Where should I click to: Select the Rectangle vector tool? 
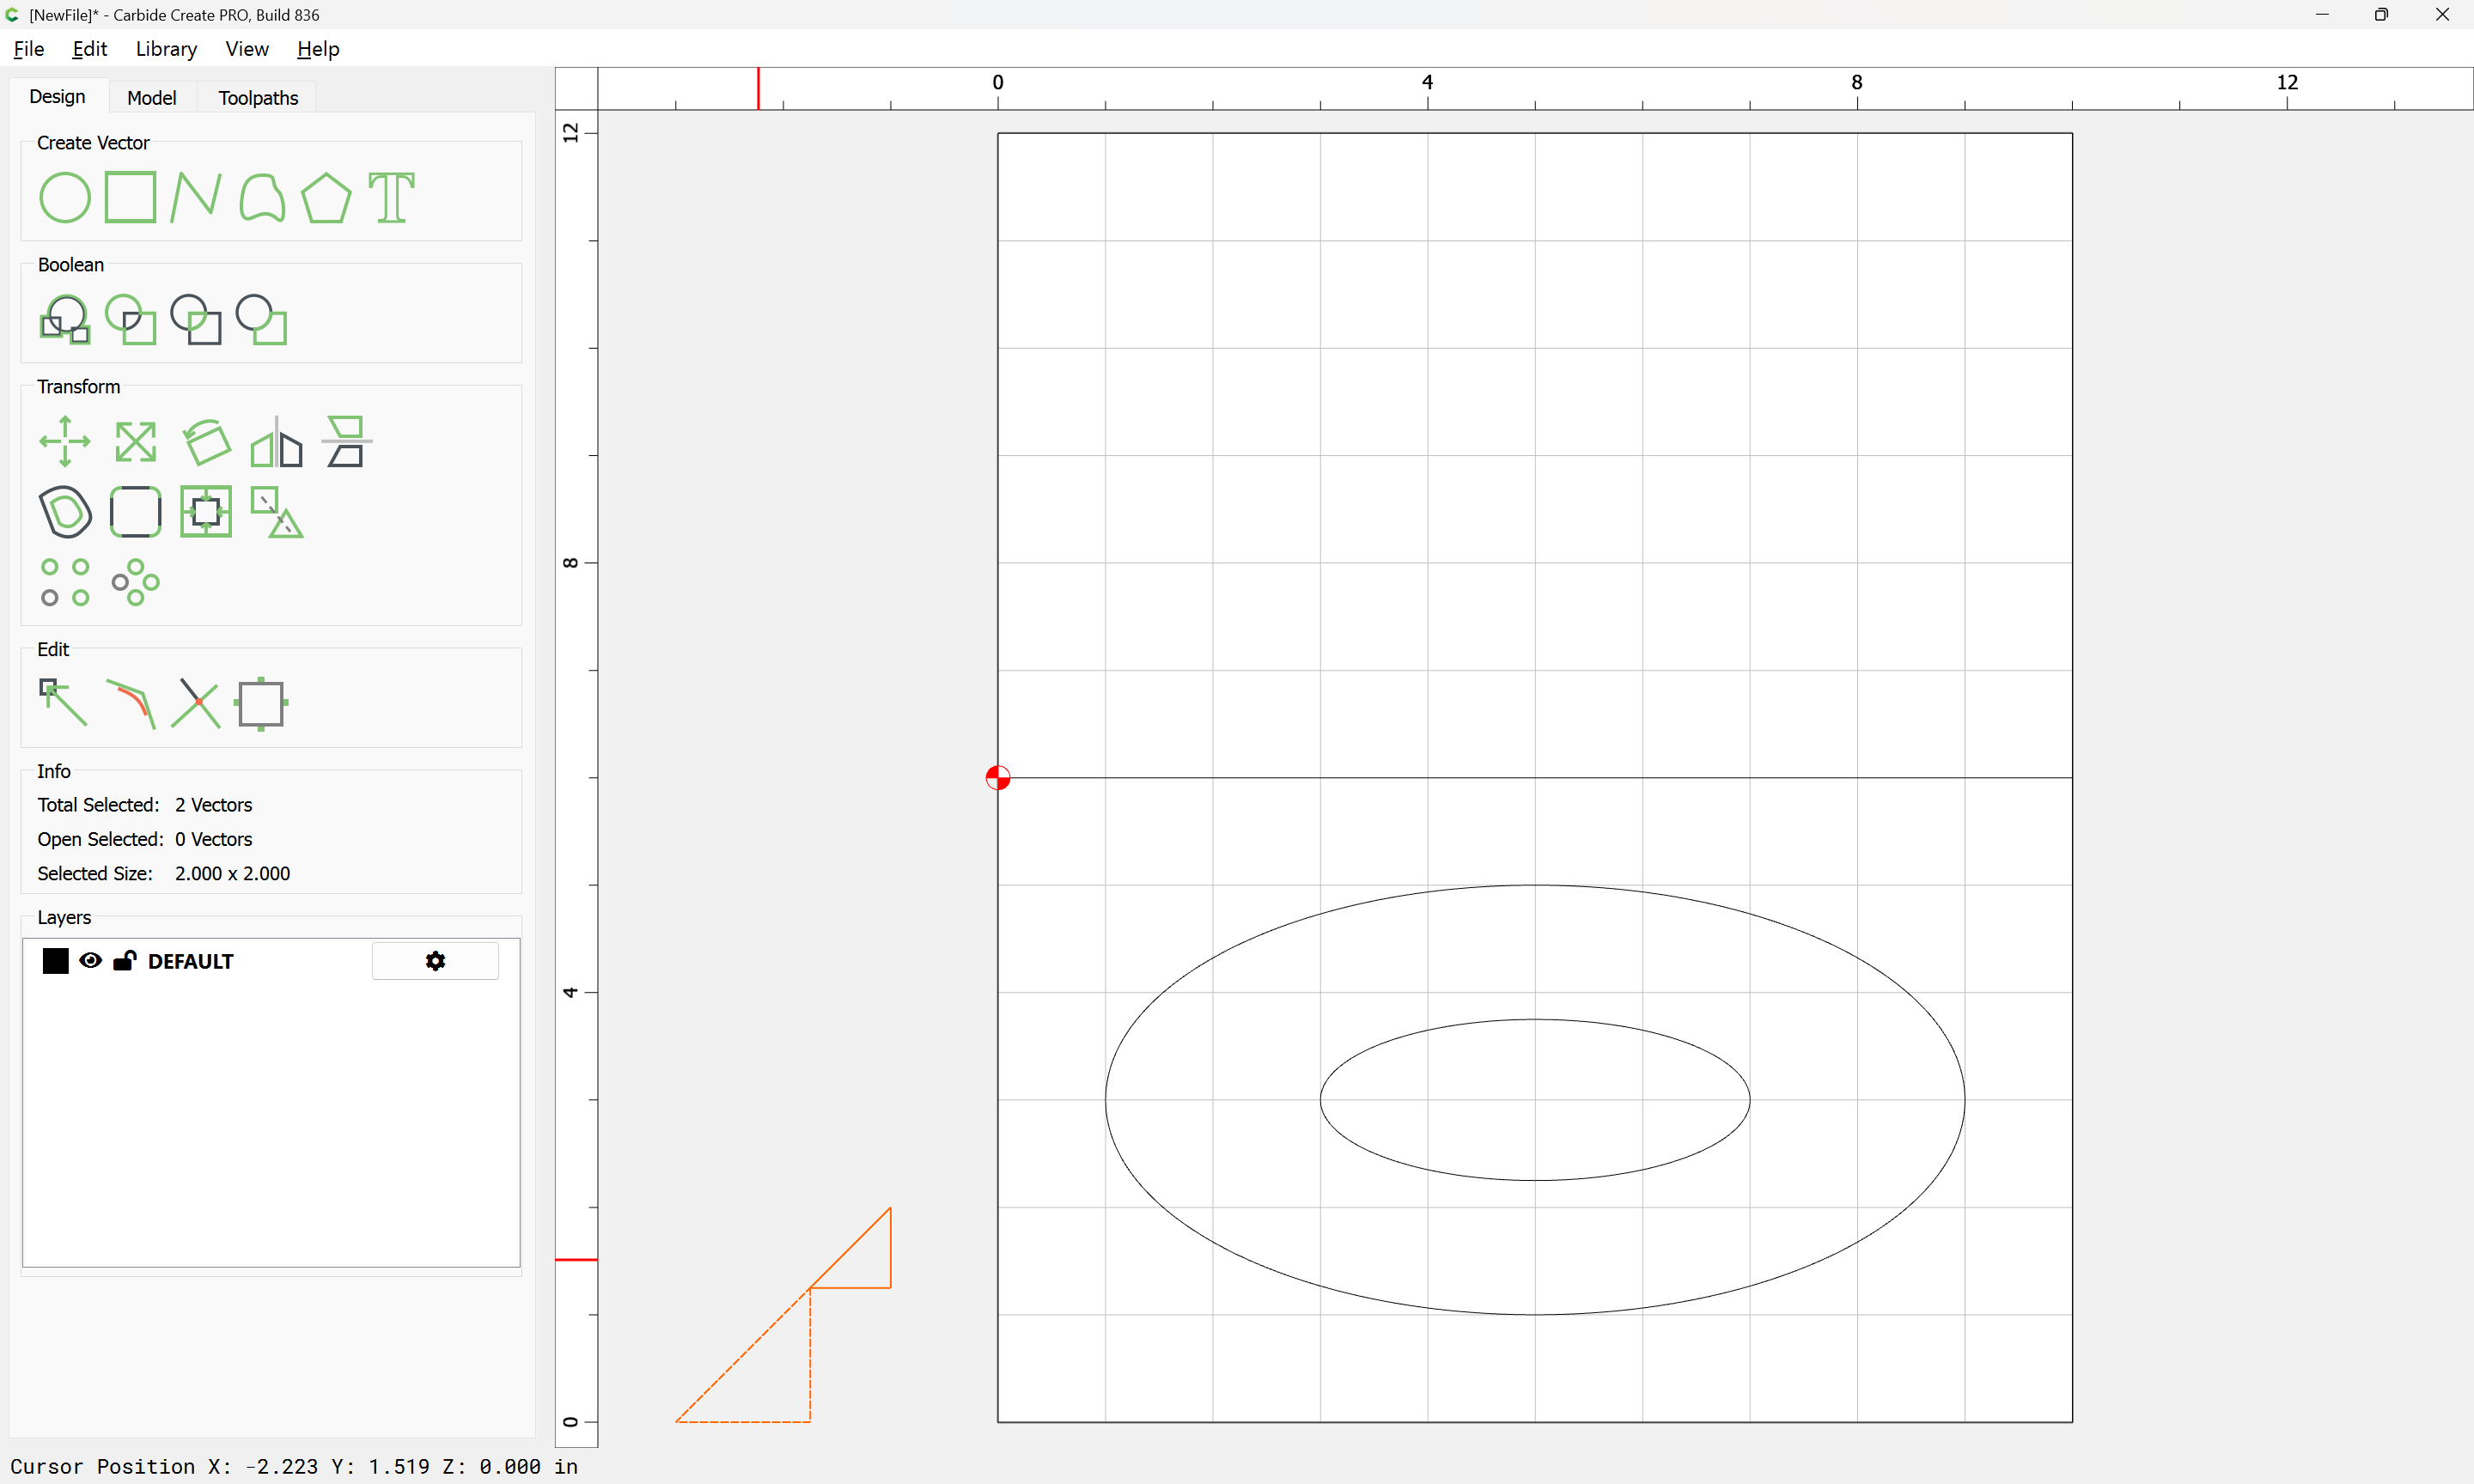[130, 197]
